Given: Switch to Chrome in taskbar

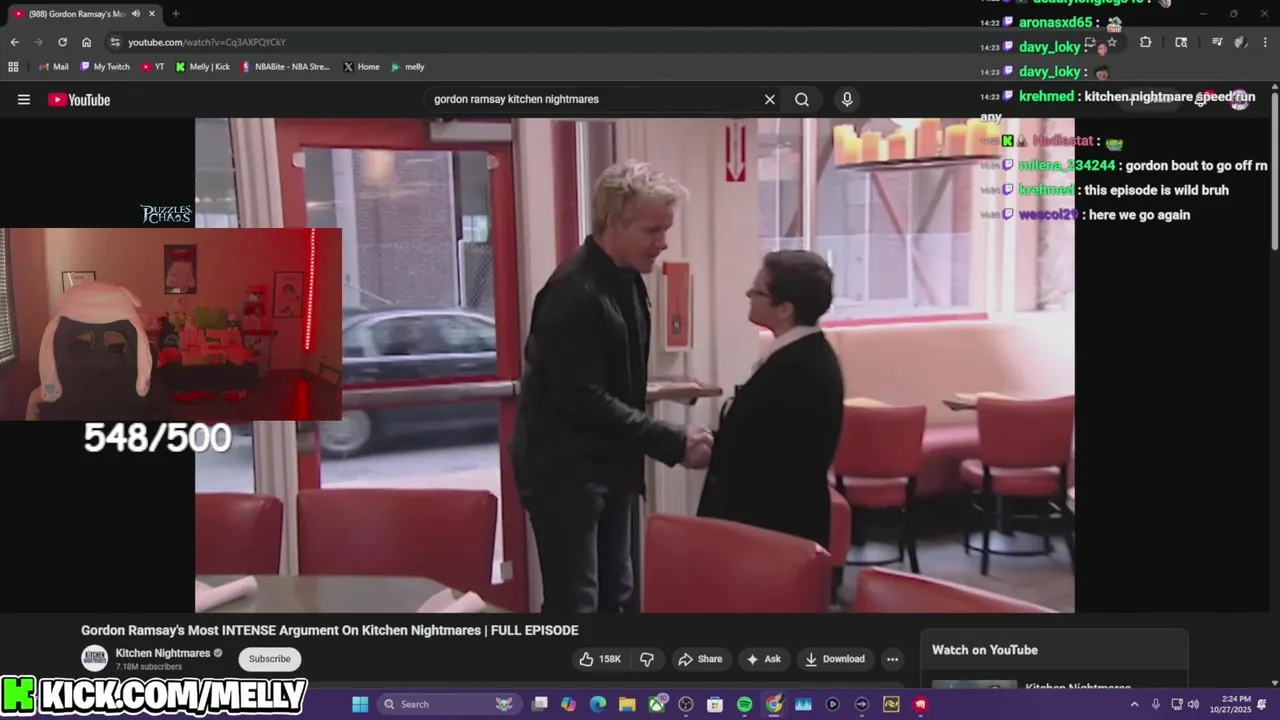Looking at the screenshot, I should tap(774, 704).
